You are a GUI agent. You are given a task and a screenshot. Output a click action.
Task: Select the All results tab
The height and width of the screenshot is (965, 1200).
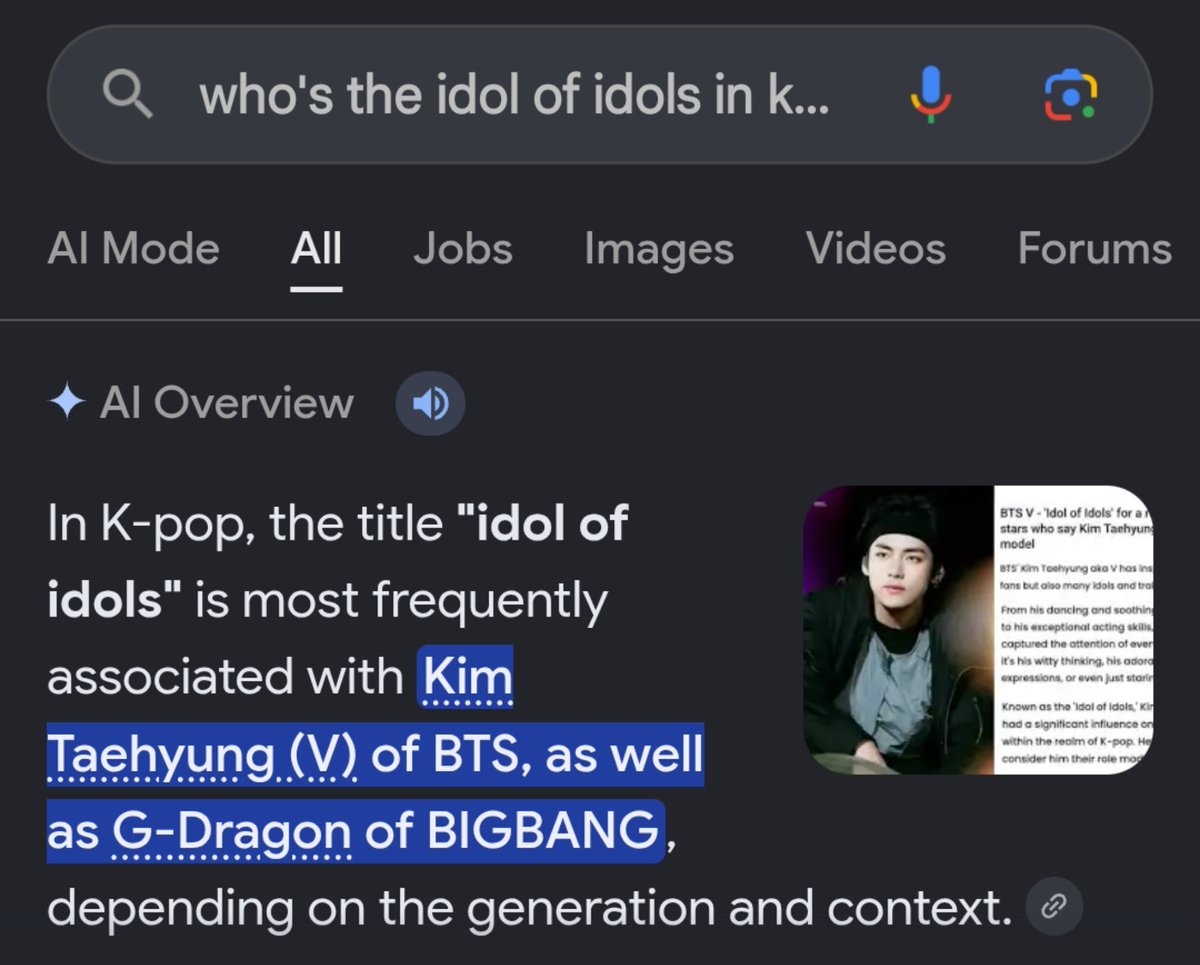[x=316, y=249]
